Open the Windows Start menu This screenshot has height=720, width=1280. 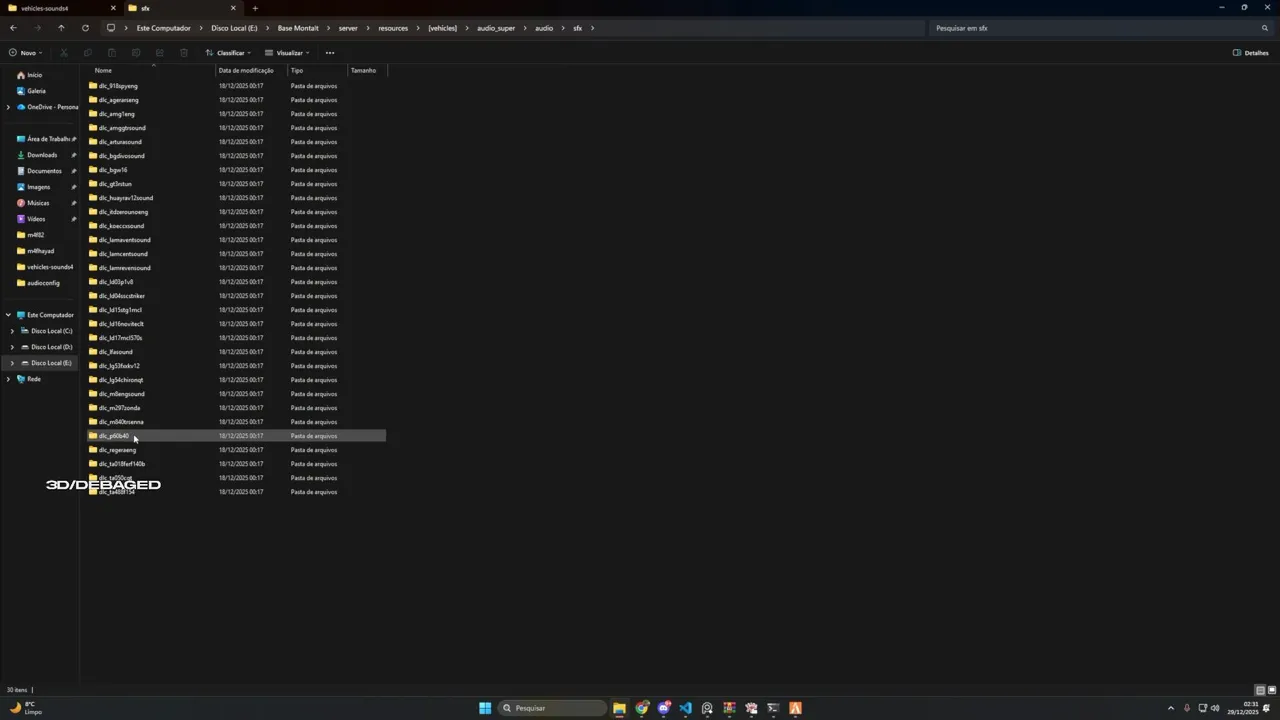coord(485,708)
